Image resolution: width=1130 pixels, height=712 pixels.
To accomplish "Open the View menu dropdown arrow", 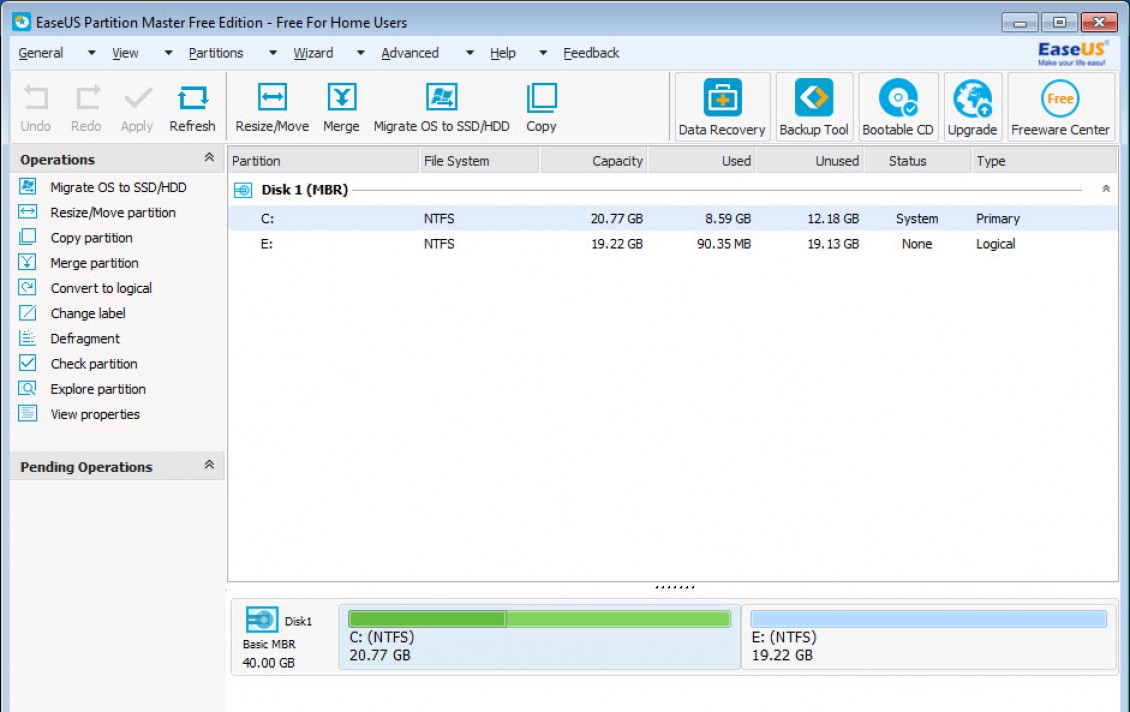I will [x=169, y=53].
